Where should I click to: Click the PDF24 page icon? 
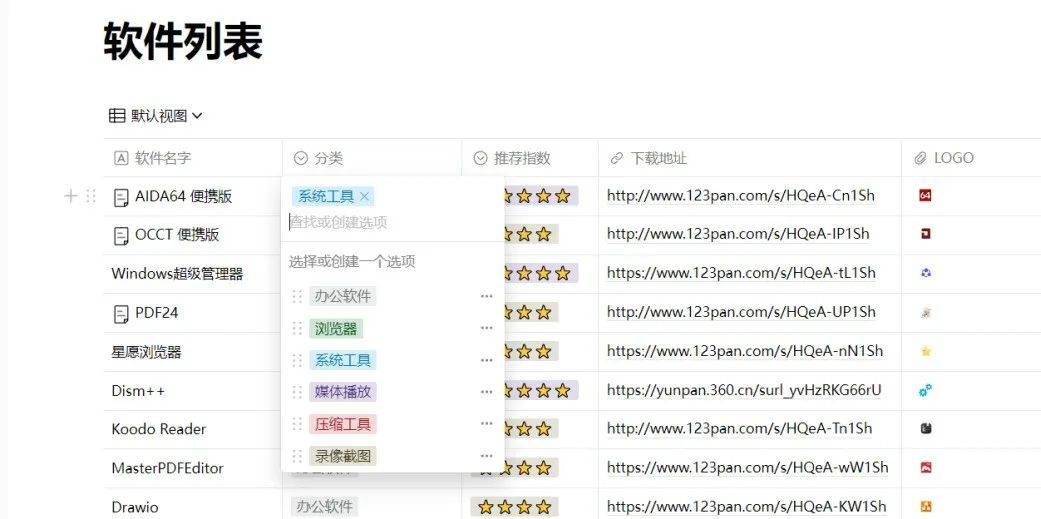(121, 313)
